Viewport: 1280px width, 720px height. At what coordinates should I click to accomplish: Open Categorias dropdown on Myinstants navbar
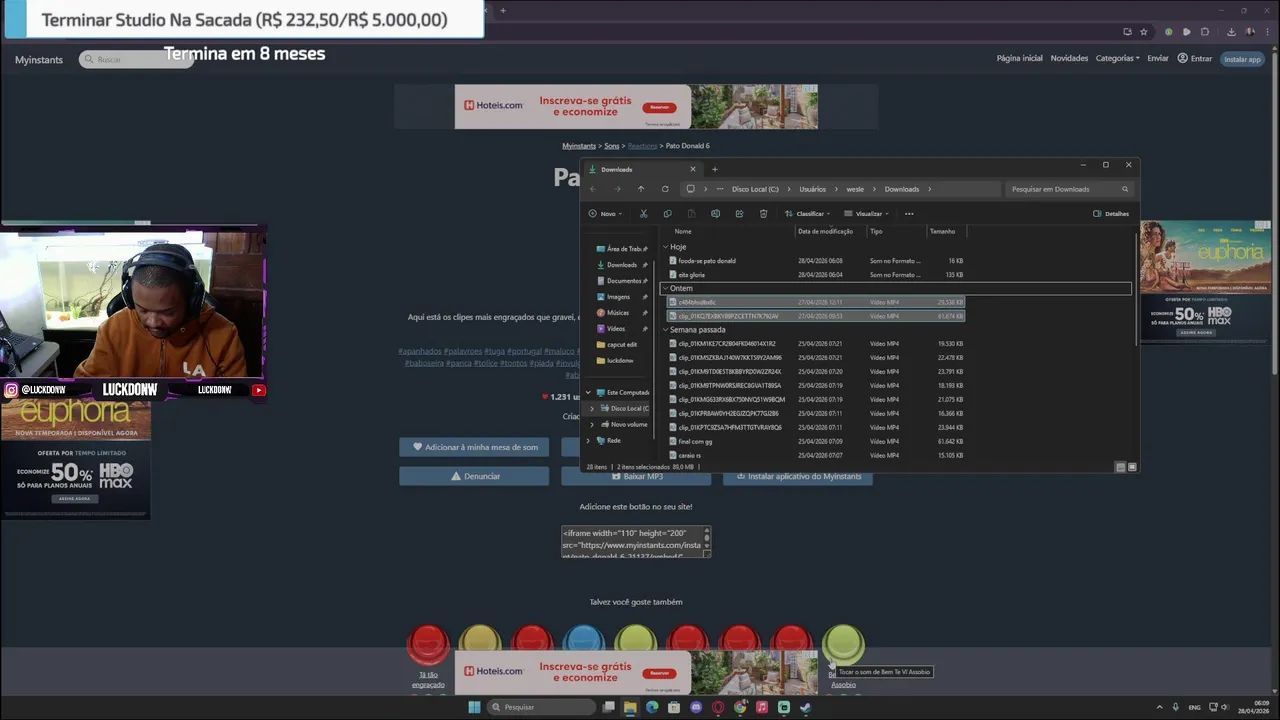pos(1117,58)
